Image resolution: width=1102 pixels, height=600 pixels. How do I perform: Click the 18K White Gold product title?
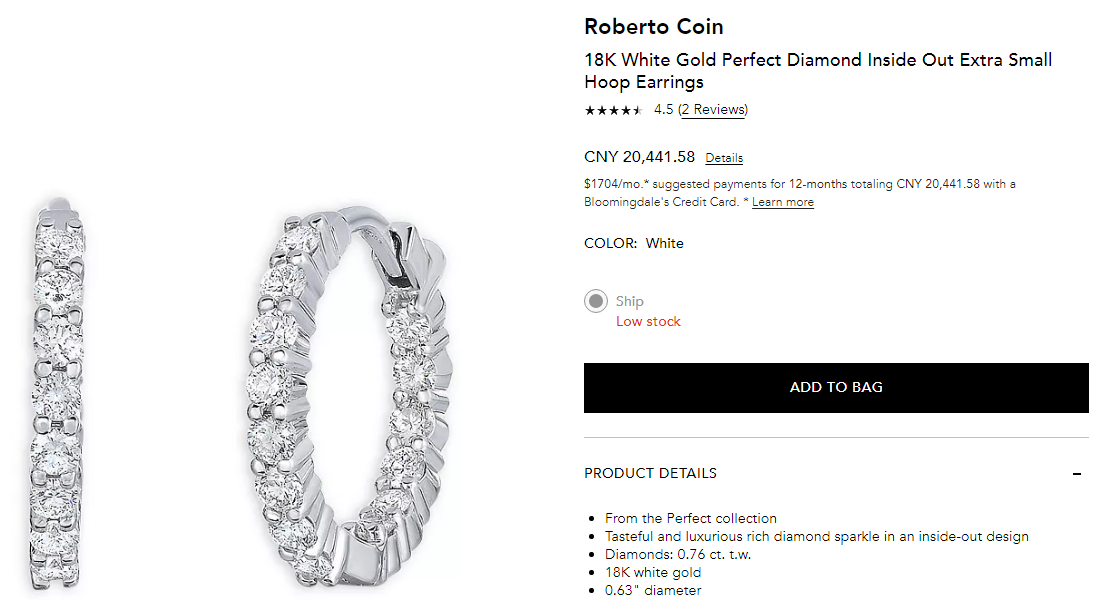817,71
